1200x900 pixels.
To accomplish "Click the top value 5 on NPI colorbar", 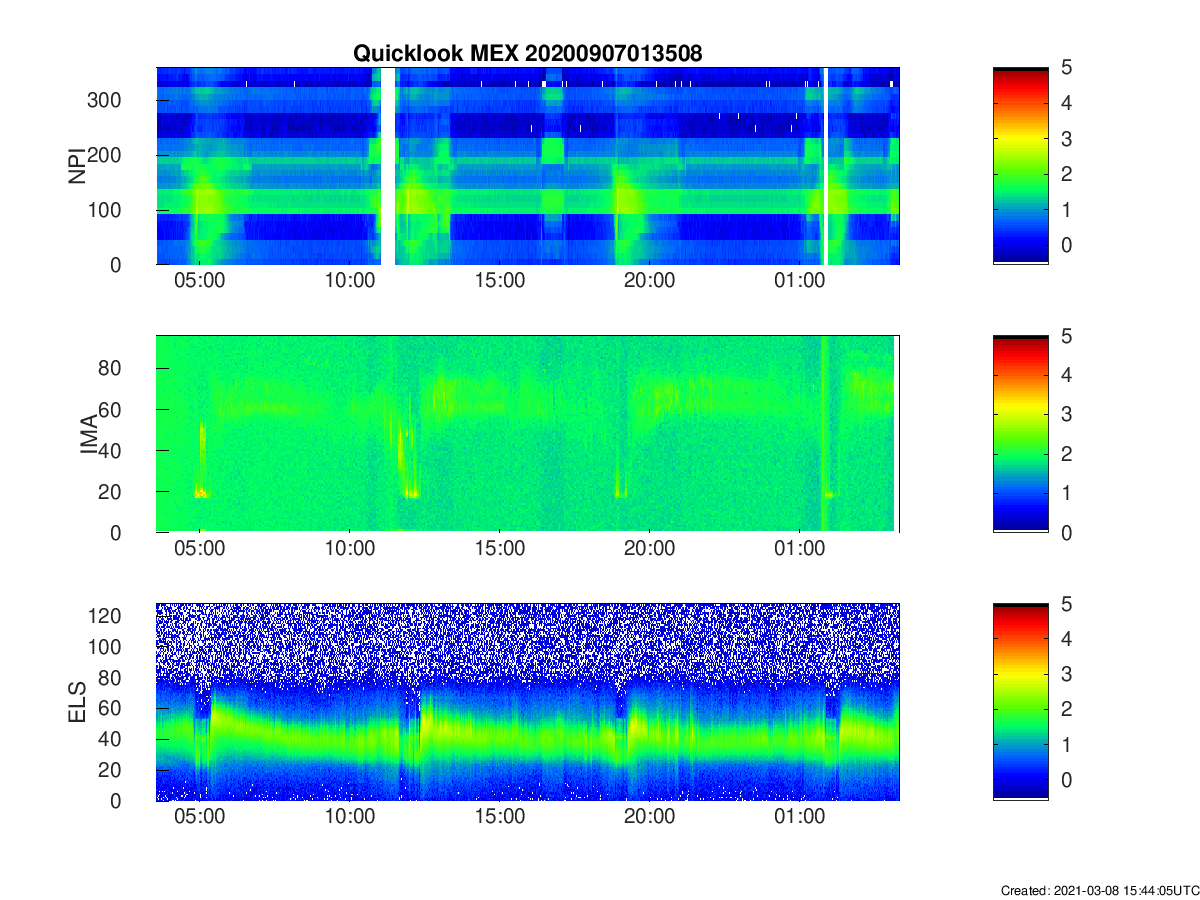I will pos(1067,67).
